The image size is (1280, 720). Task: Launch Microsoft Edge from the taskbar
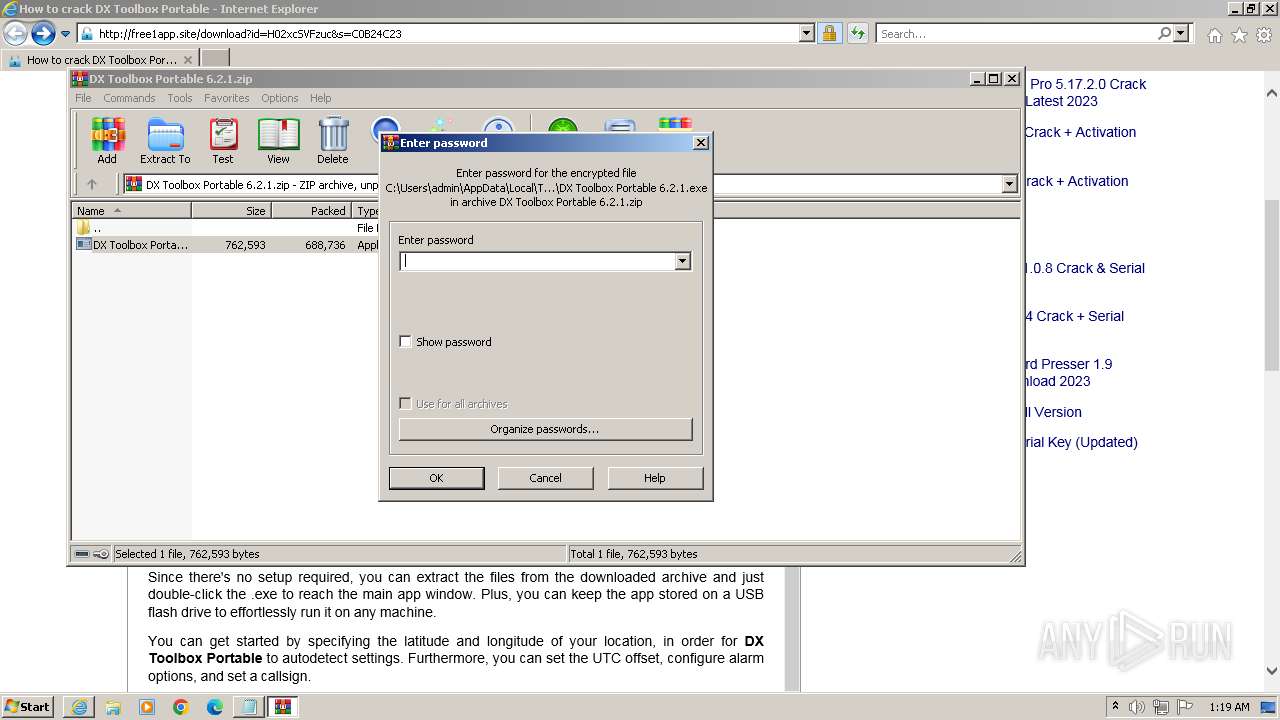pyautogui.click(x=215, y=707)
